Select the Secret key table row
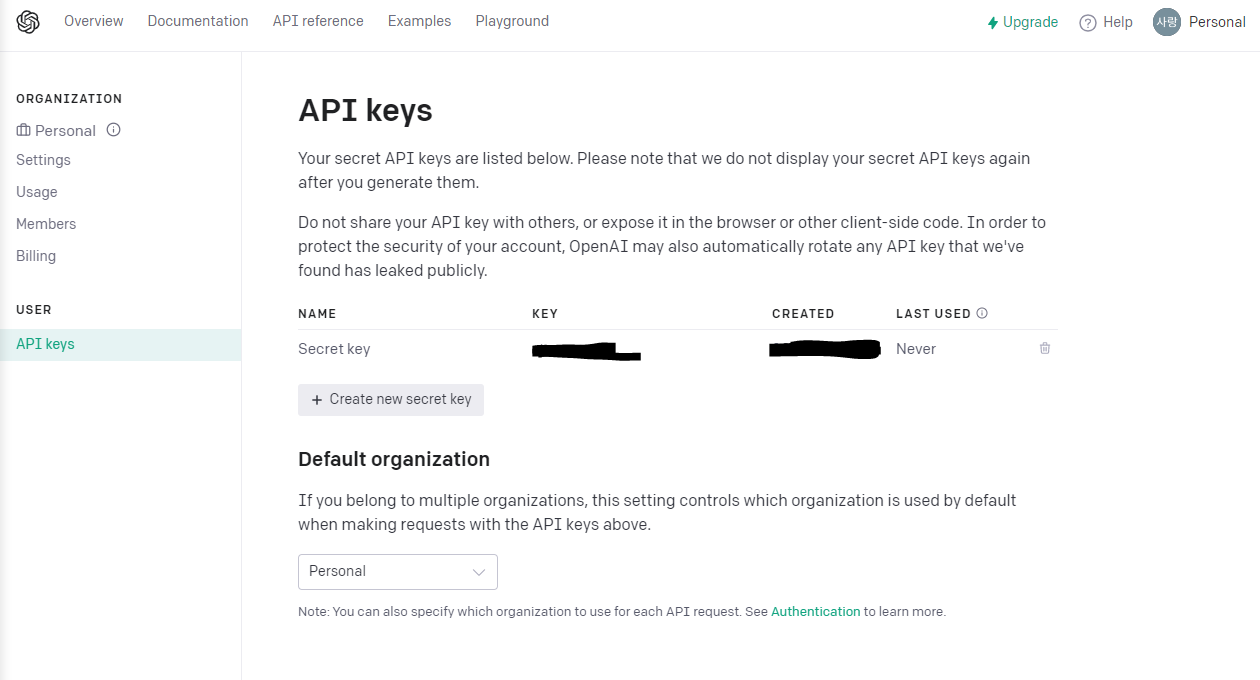The image size is (1260, 680). (678, 349)
